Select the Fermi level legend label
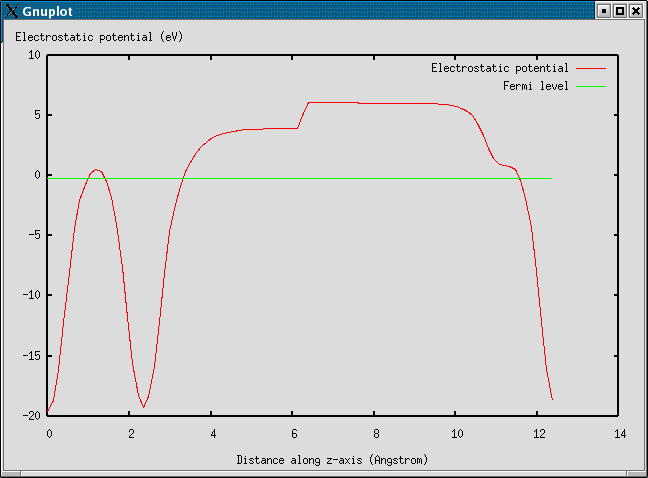648x478 pixels. point(535,86)
